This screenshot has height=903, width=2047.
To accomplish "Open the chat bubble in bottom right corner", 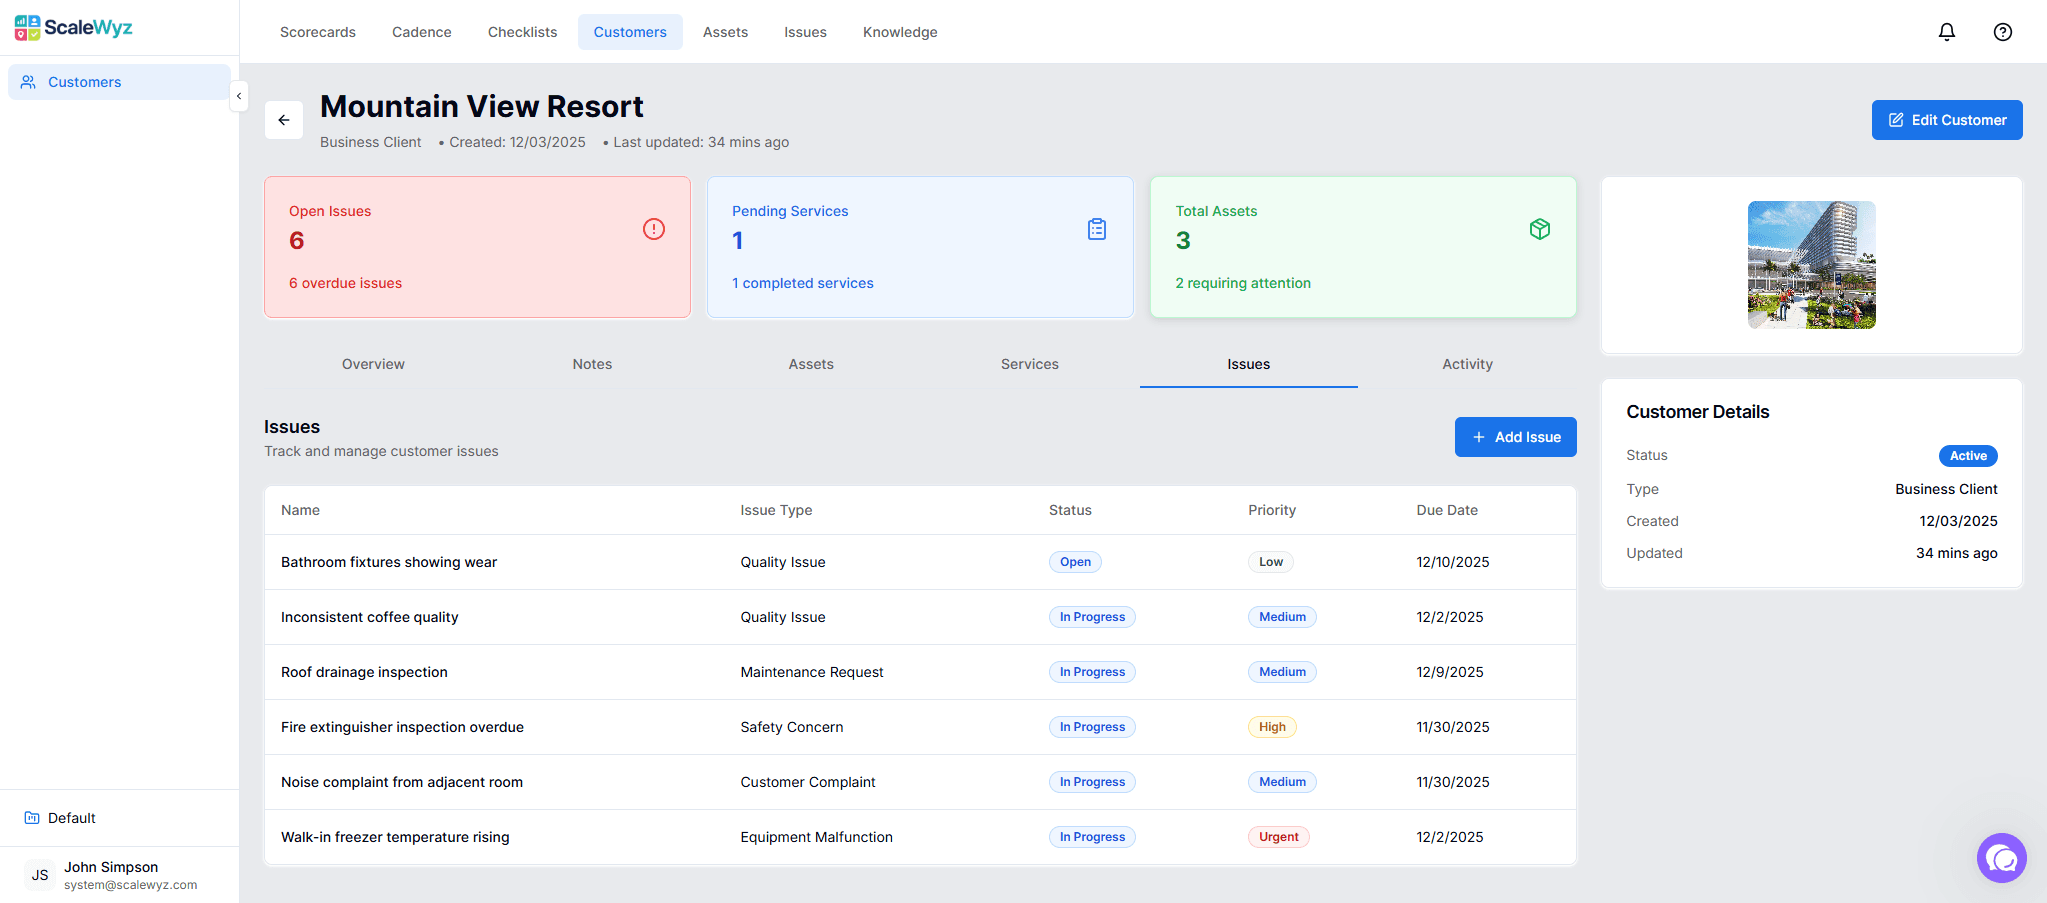I will point(2001,858).
